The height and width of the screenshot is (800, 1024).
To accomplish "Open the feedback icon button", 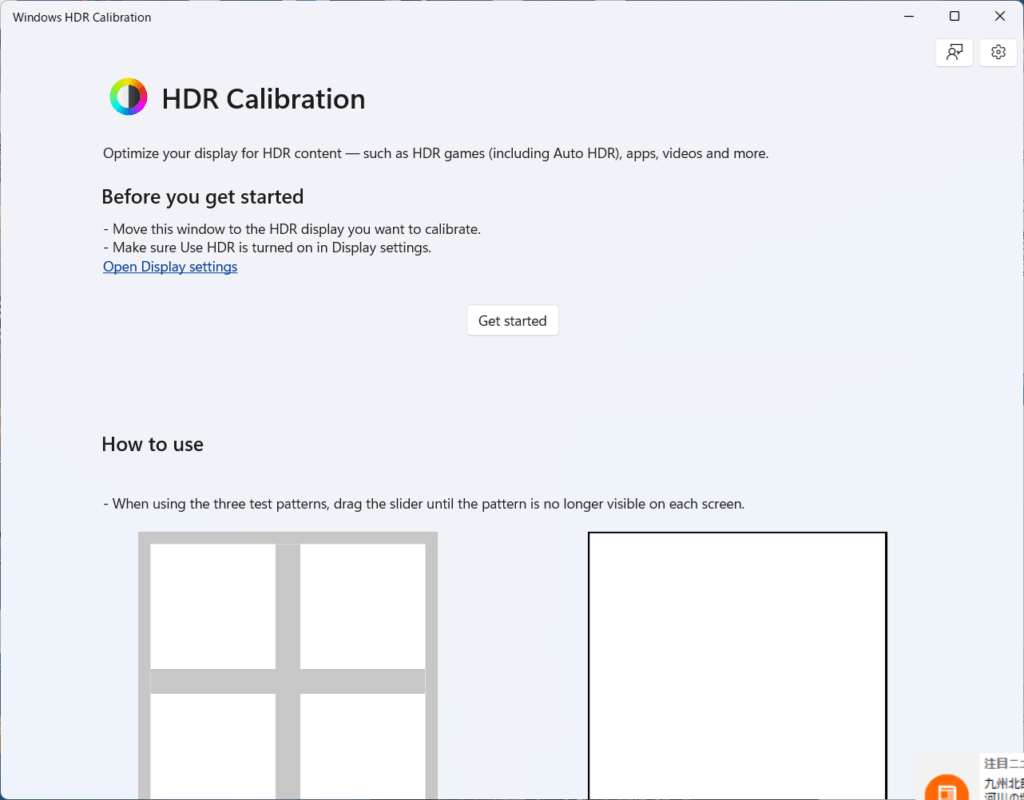I will [x=954, y=52].
